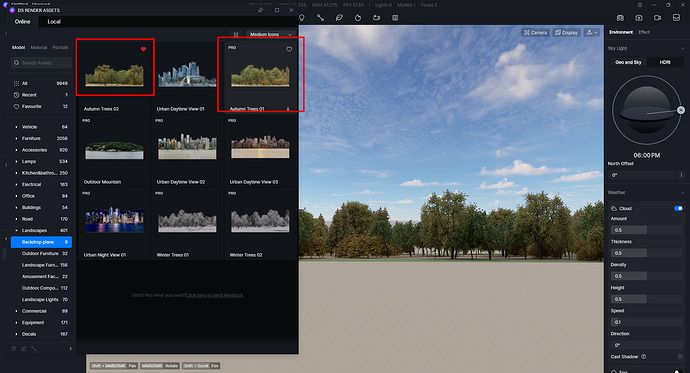This screenshot has width=690, height=373.
Task: Favourite the Autumn Trees 01 thumbnail heart
Action: (289, 49)
